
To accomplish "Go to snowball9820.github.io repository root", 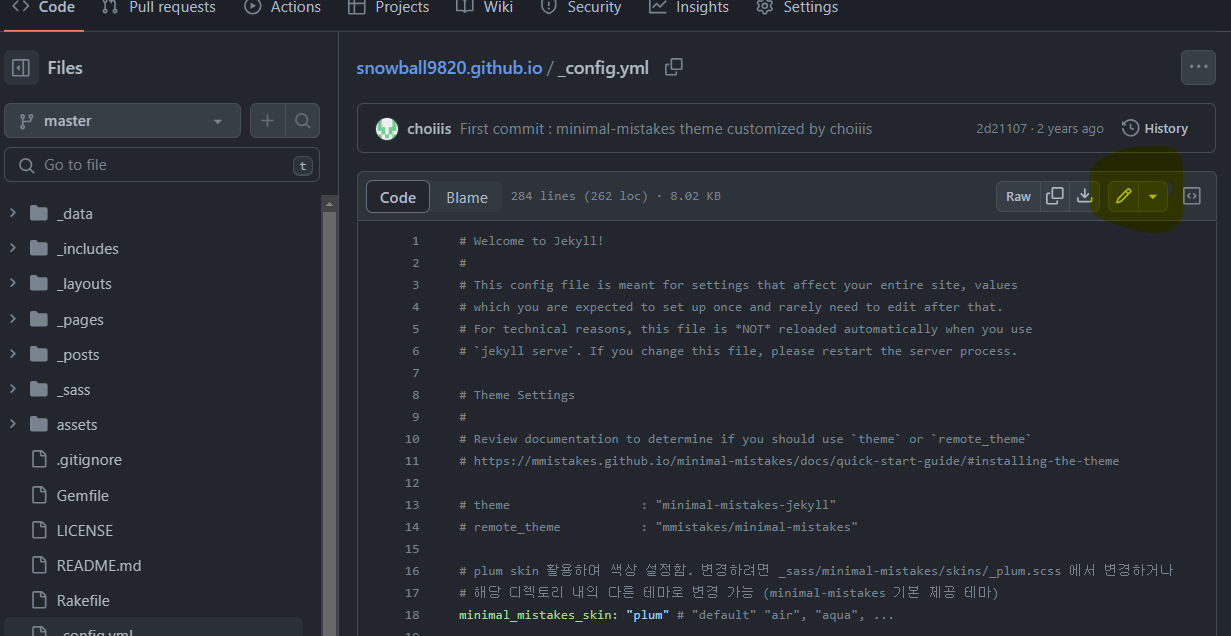I will (449, 68).
